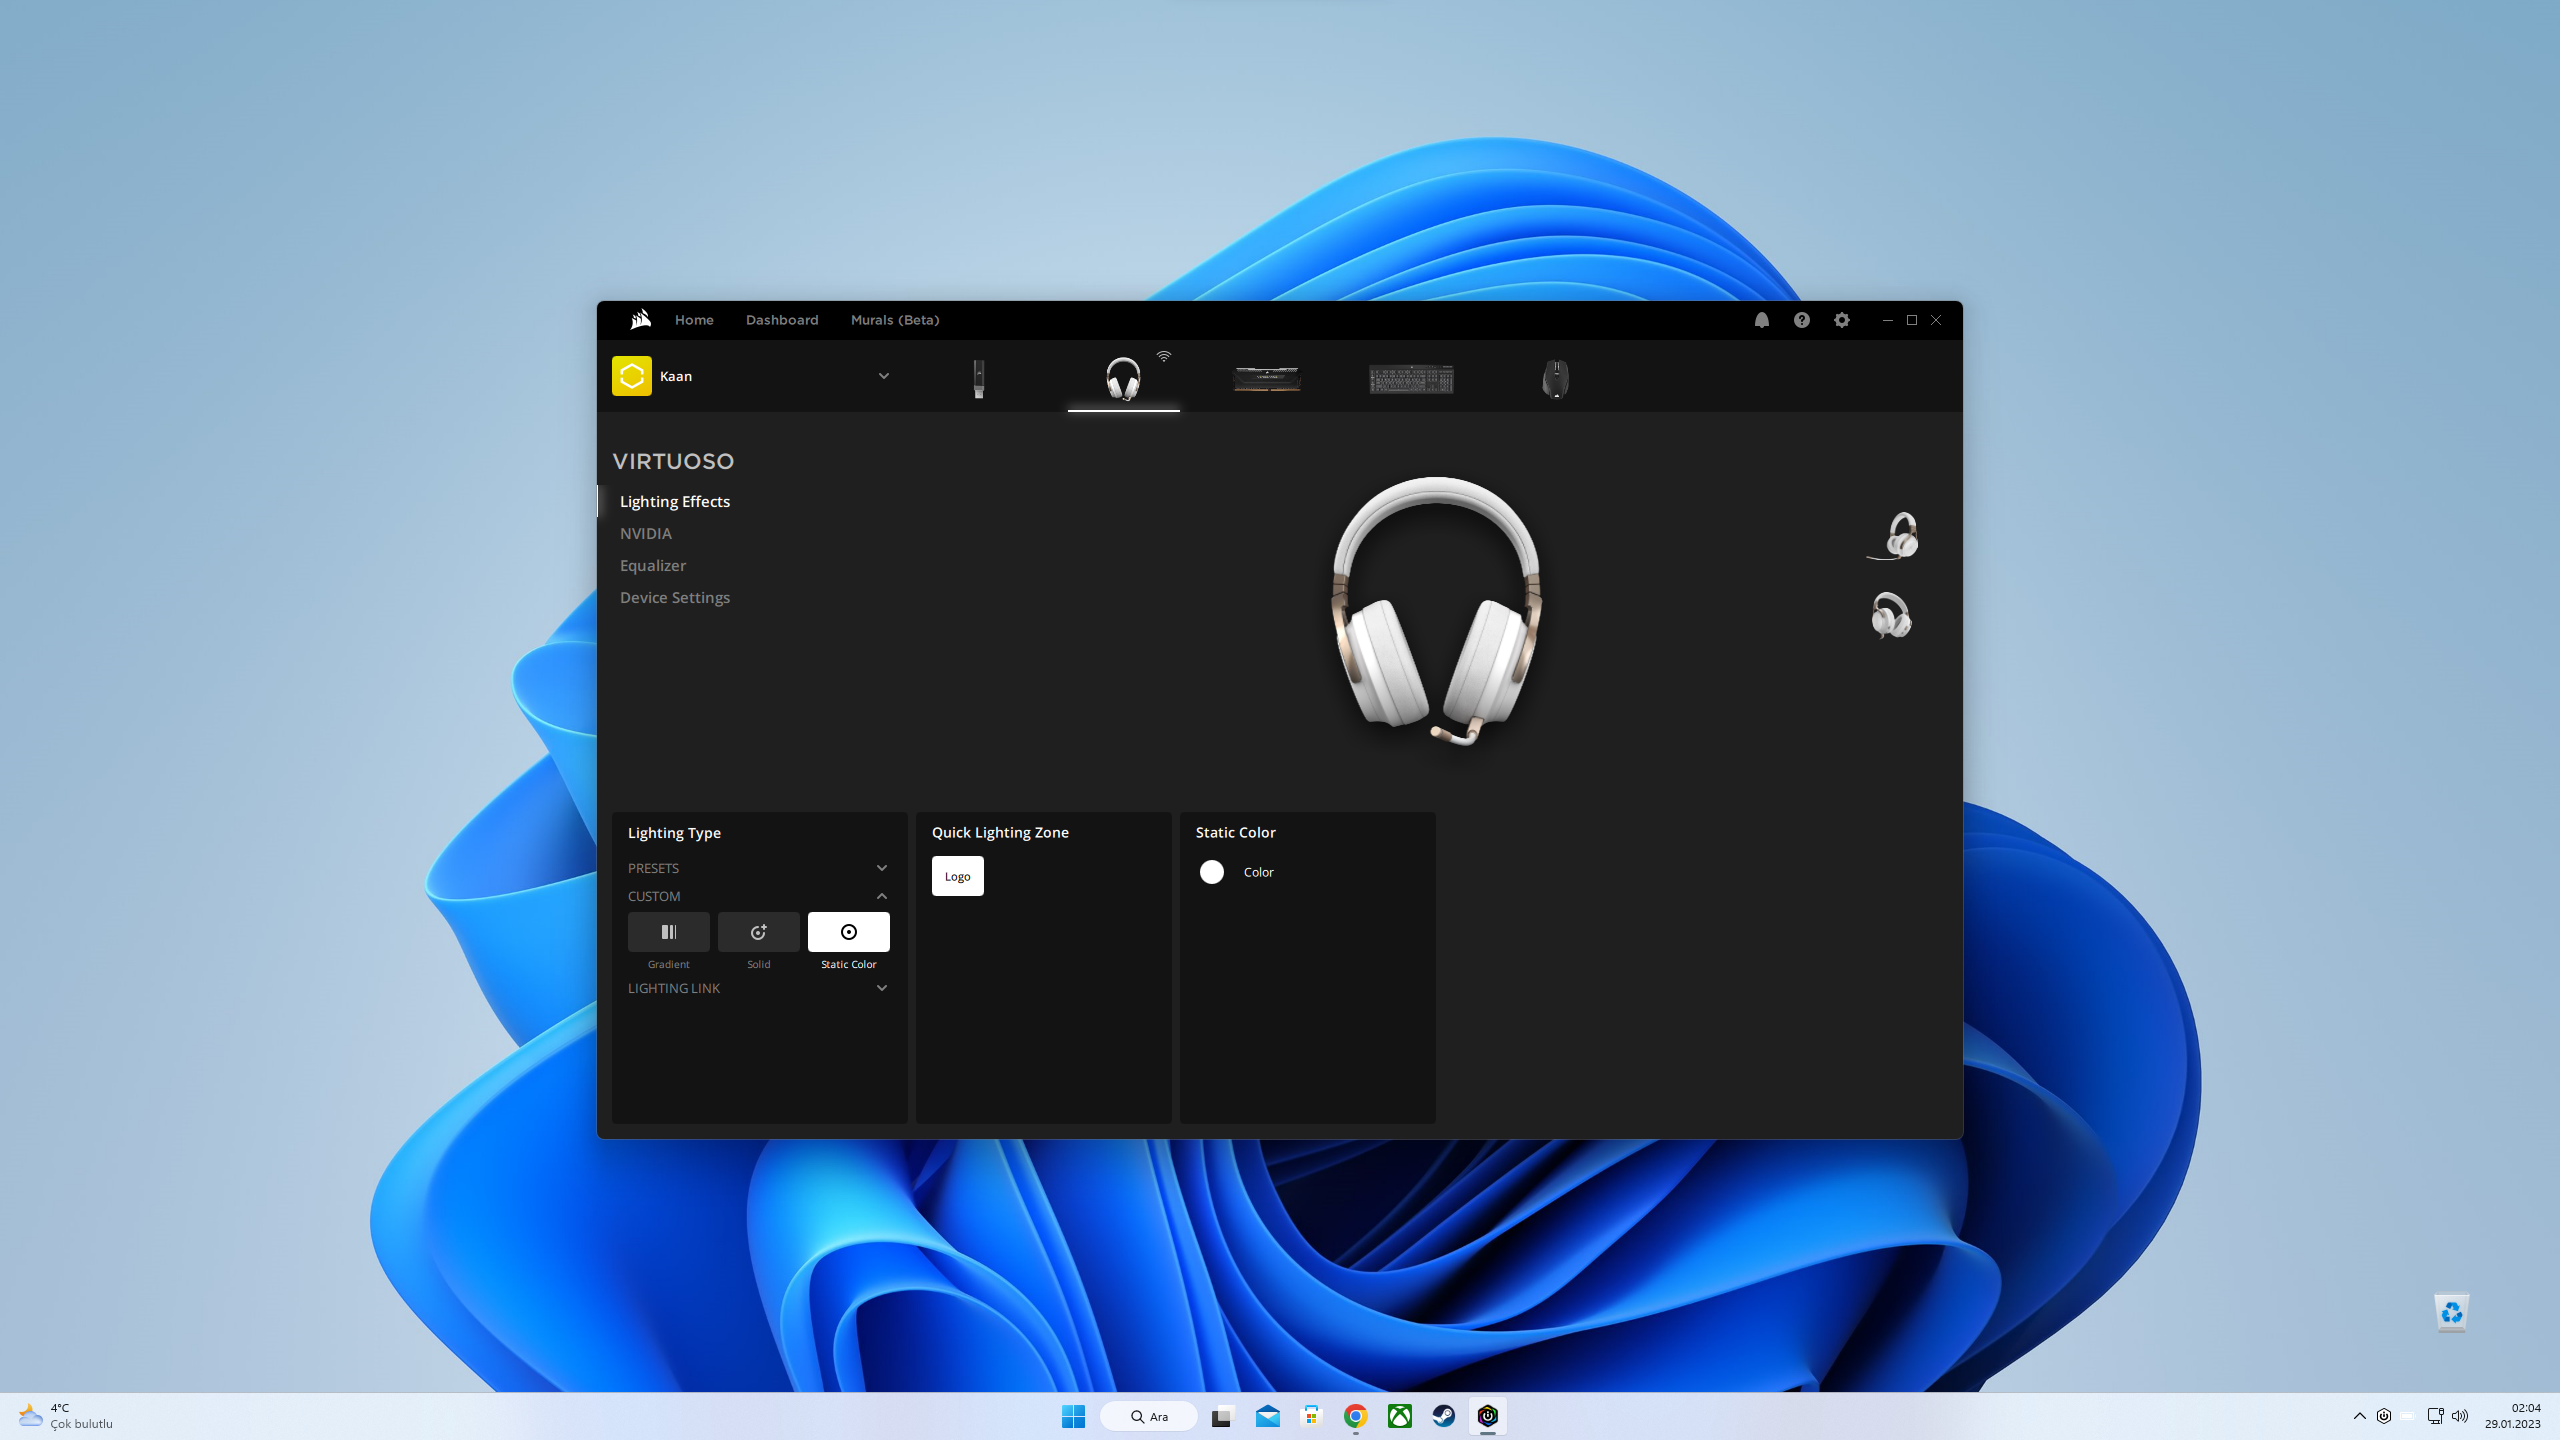Select the RAM memory device icon

click(1267, 379)
